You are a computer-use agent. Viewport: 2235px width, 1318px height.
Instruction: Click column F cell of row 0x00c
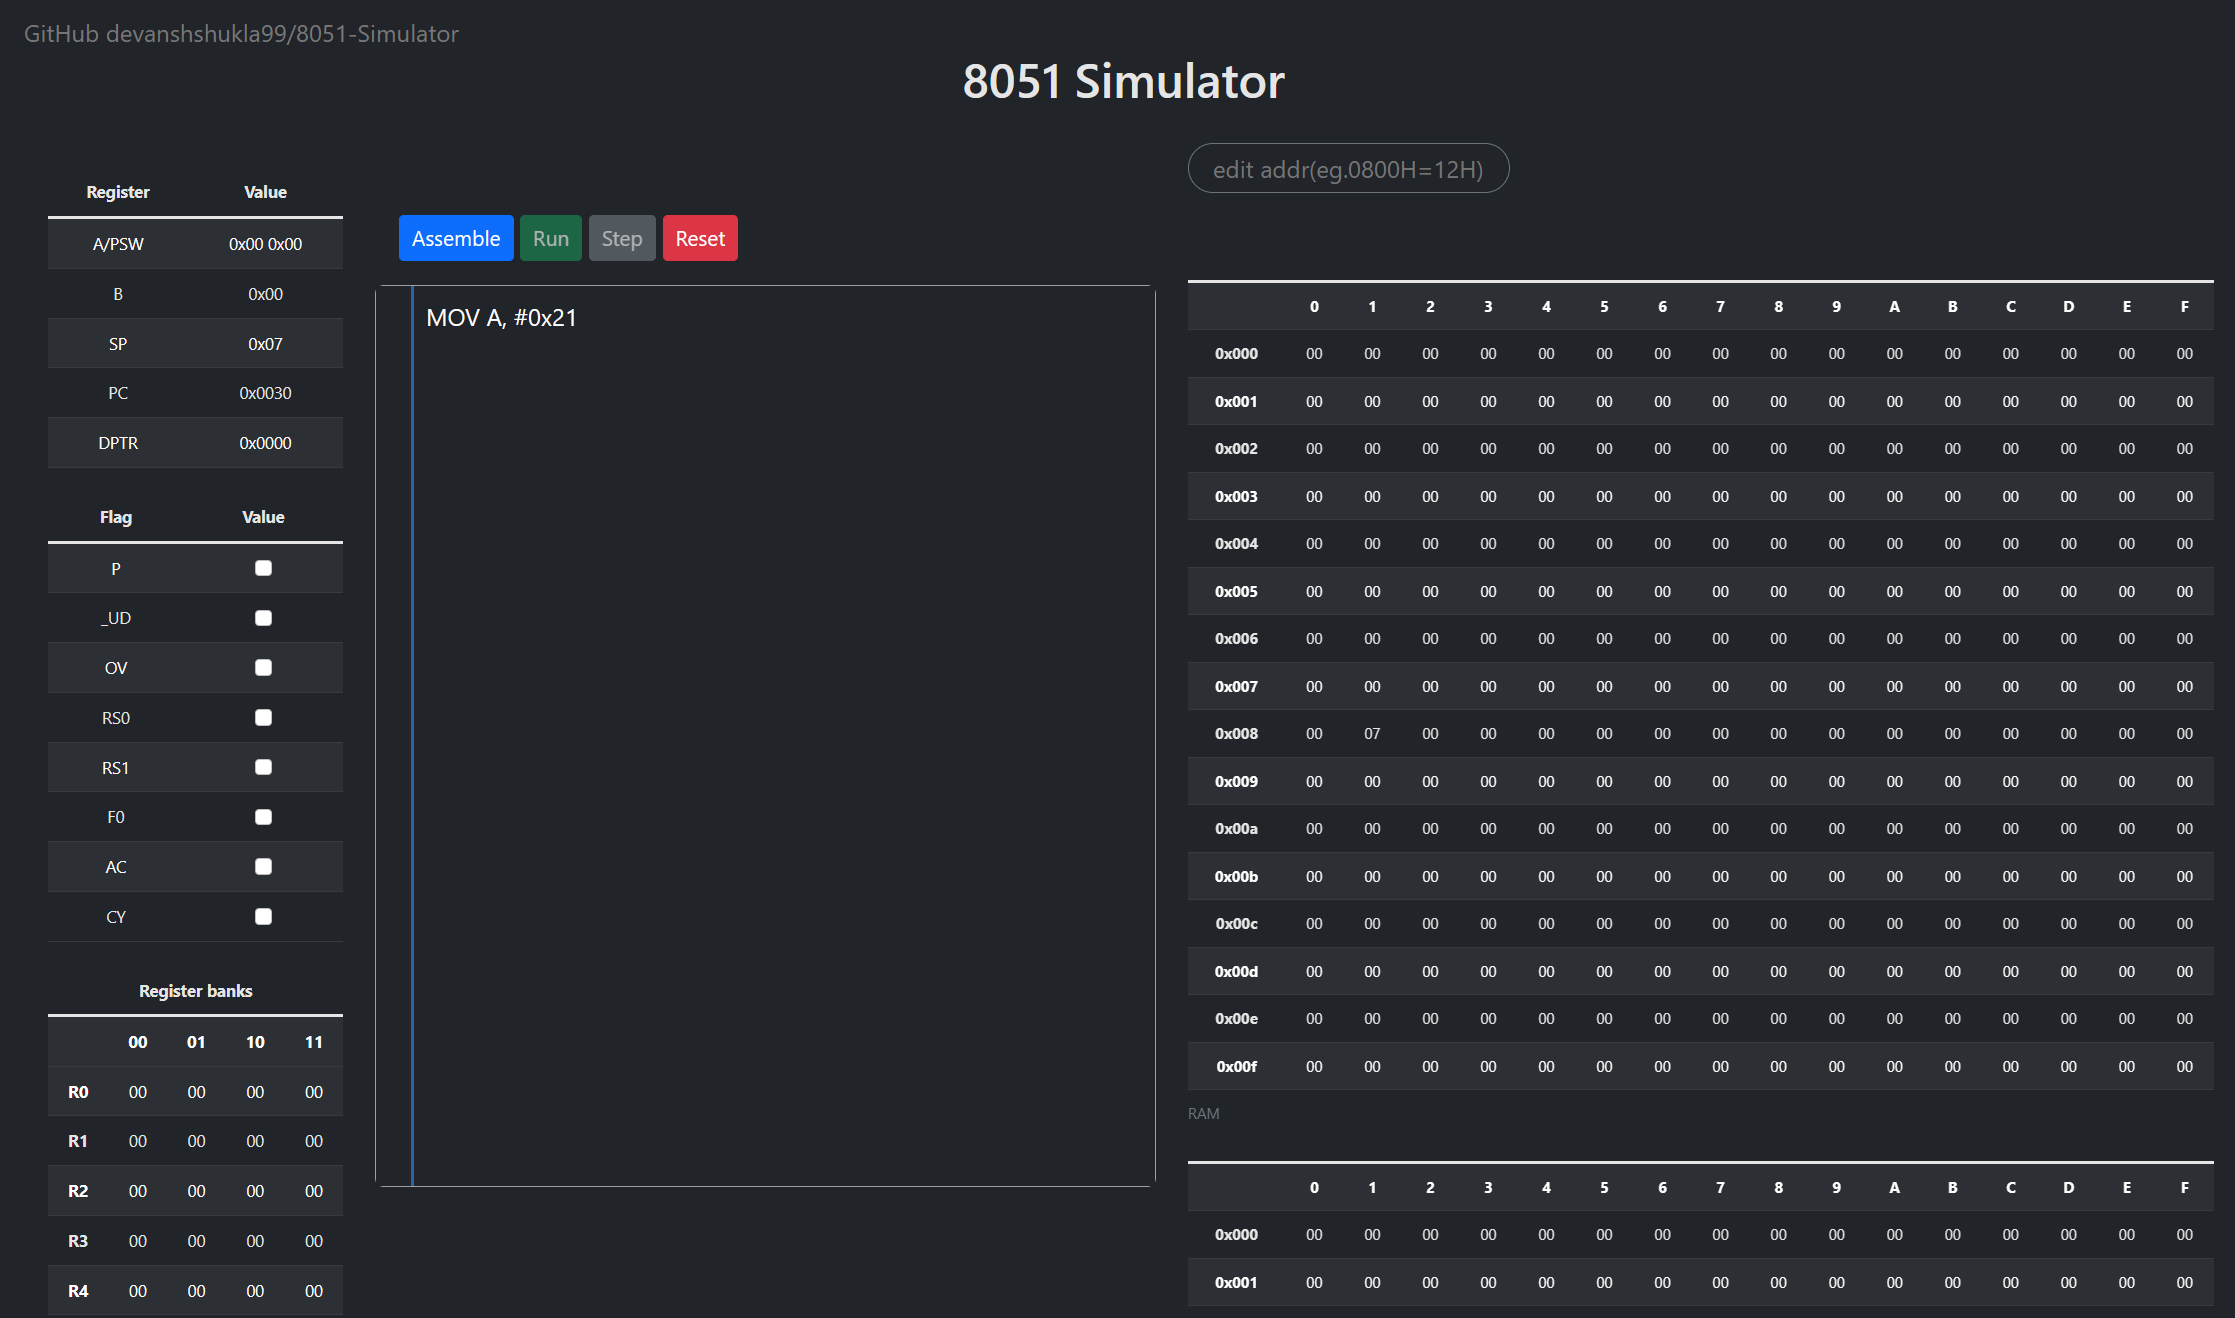point(2184,924)
